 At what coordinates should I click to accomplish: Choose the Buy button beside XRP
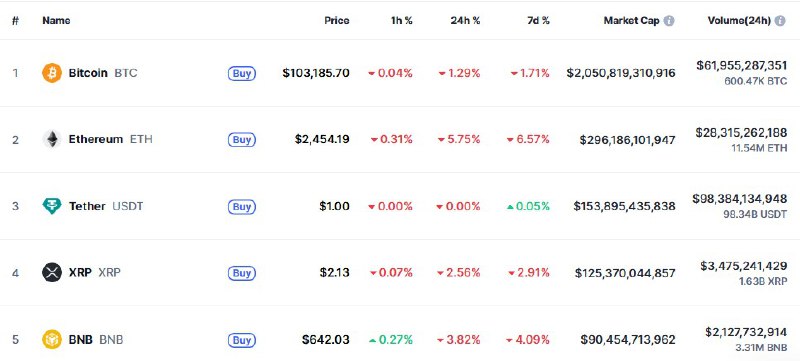point(242,273)
